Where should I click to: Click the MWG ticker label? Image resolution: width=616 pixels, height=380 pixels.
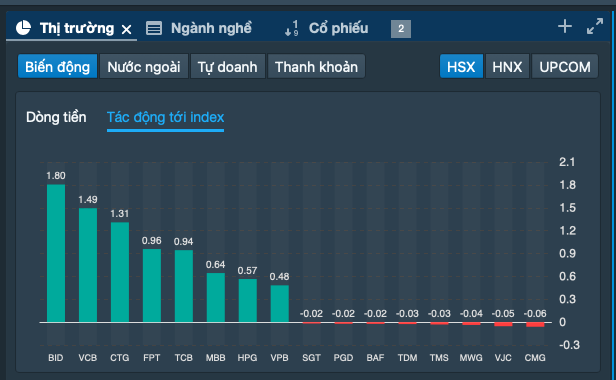coord(471,358)
